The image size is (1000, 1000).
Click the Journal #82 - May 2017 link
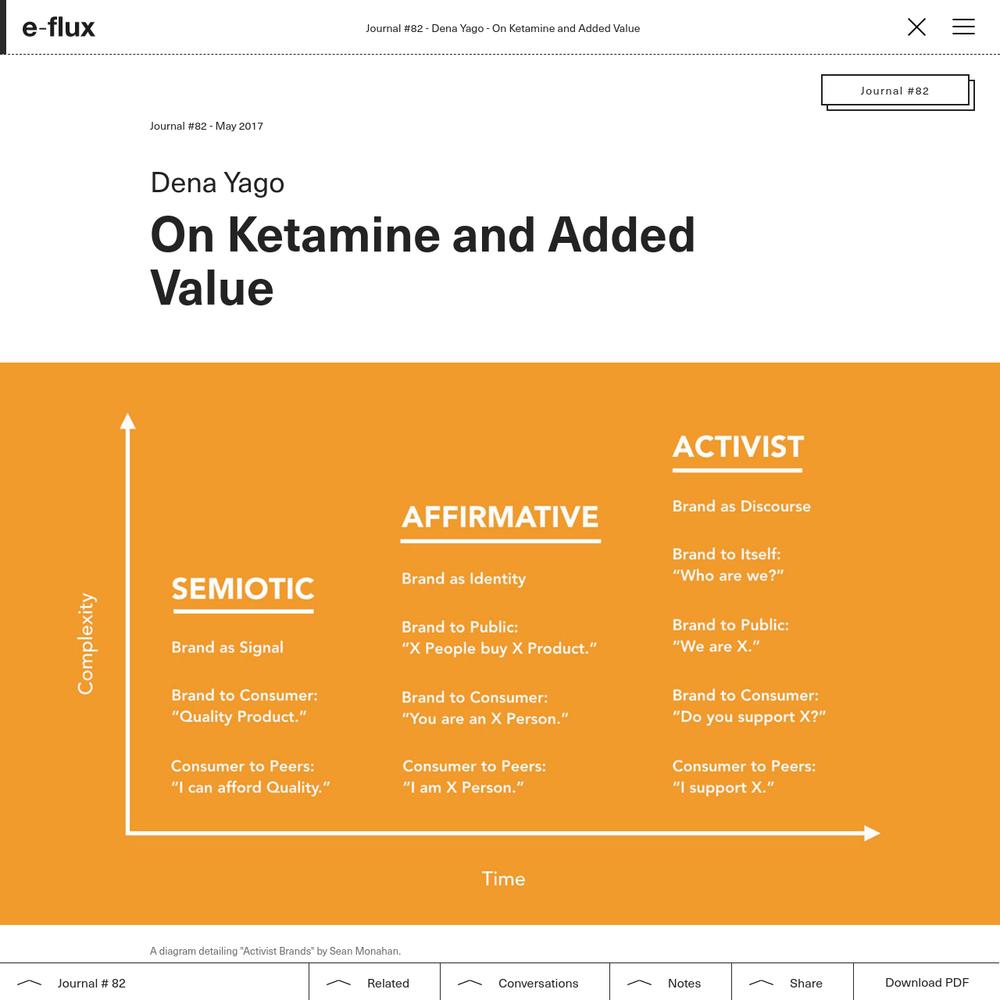tap(206, 126)
